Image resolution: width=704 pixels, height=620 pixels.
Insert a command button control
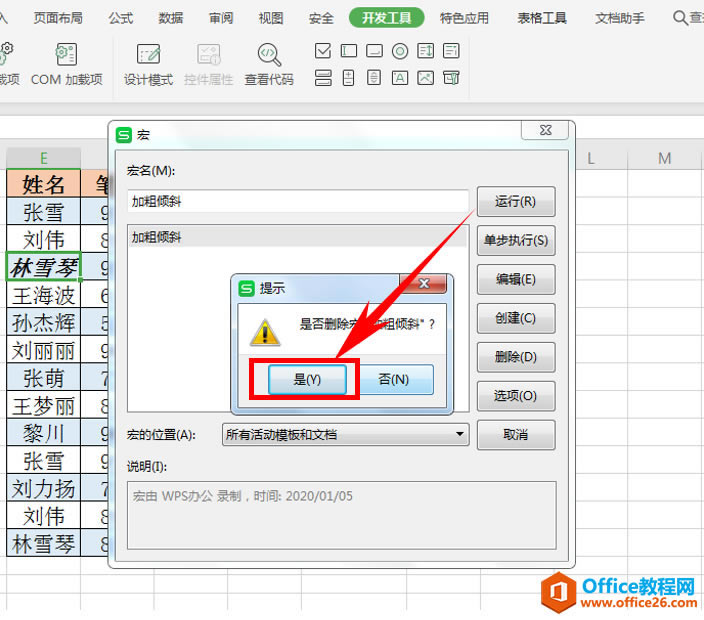tap(374, 51)
